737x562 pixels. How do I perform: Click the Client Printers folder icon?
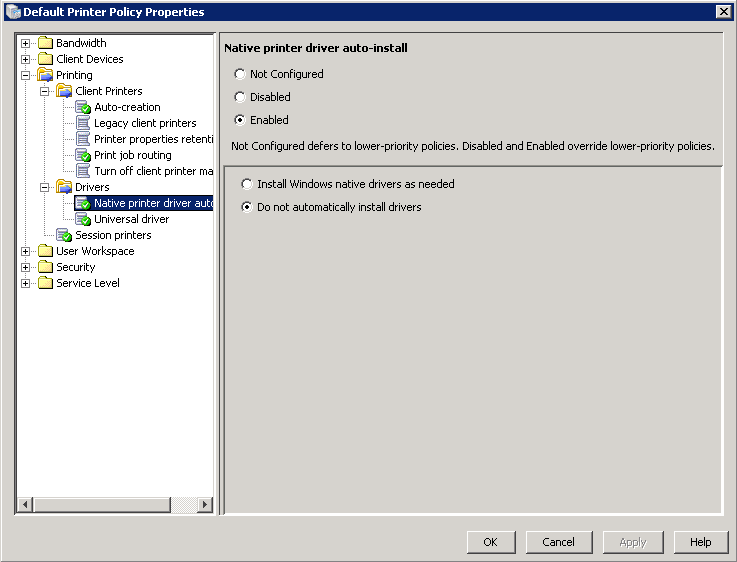click(64, 91)
